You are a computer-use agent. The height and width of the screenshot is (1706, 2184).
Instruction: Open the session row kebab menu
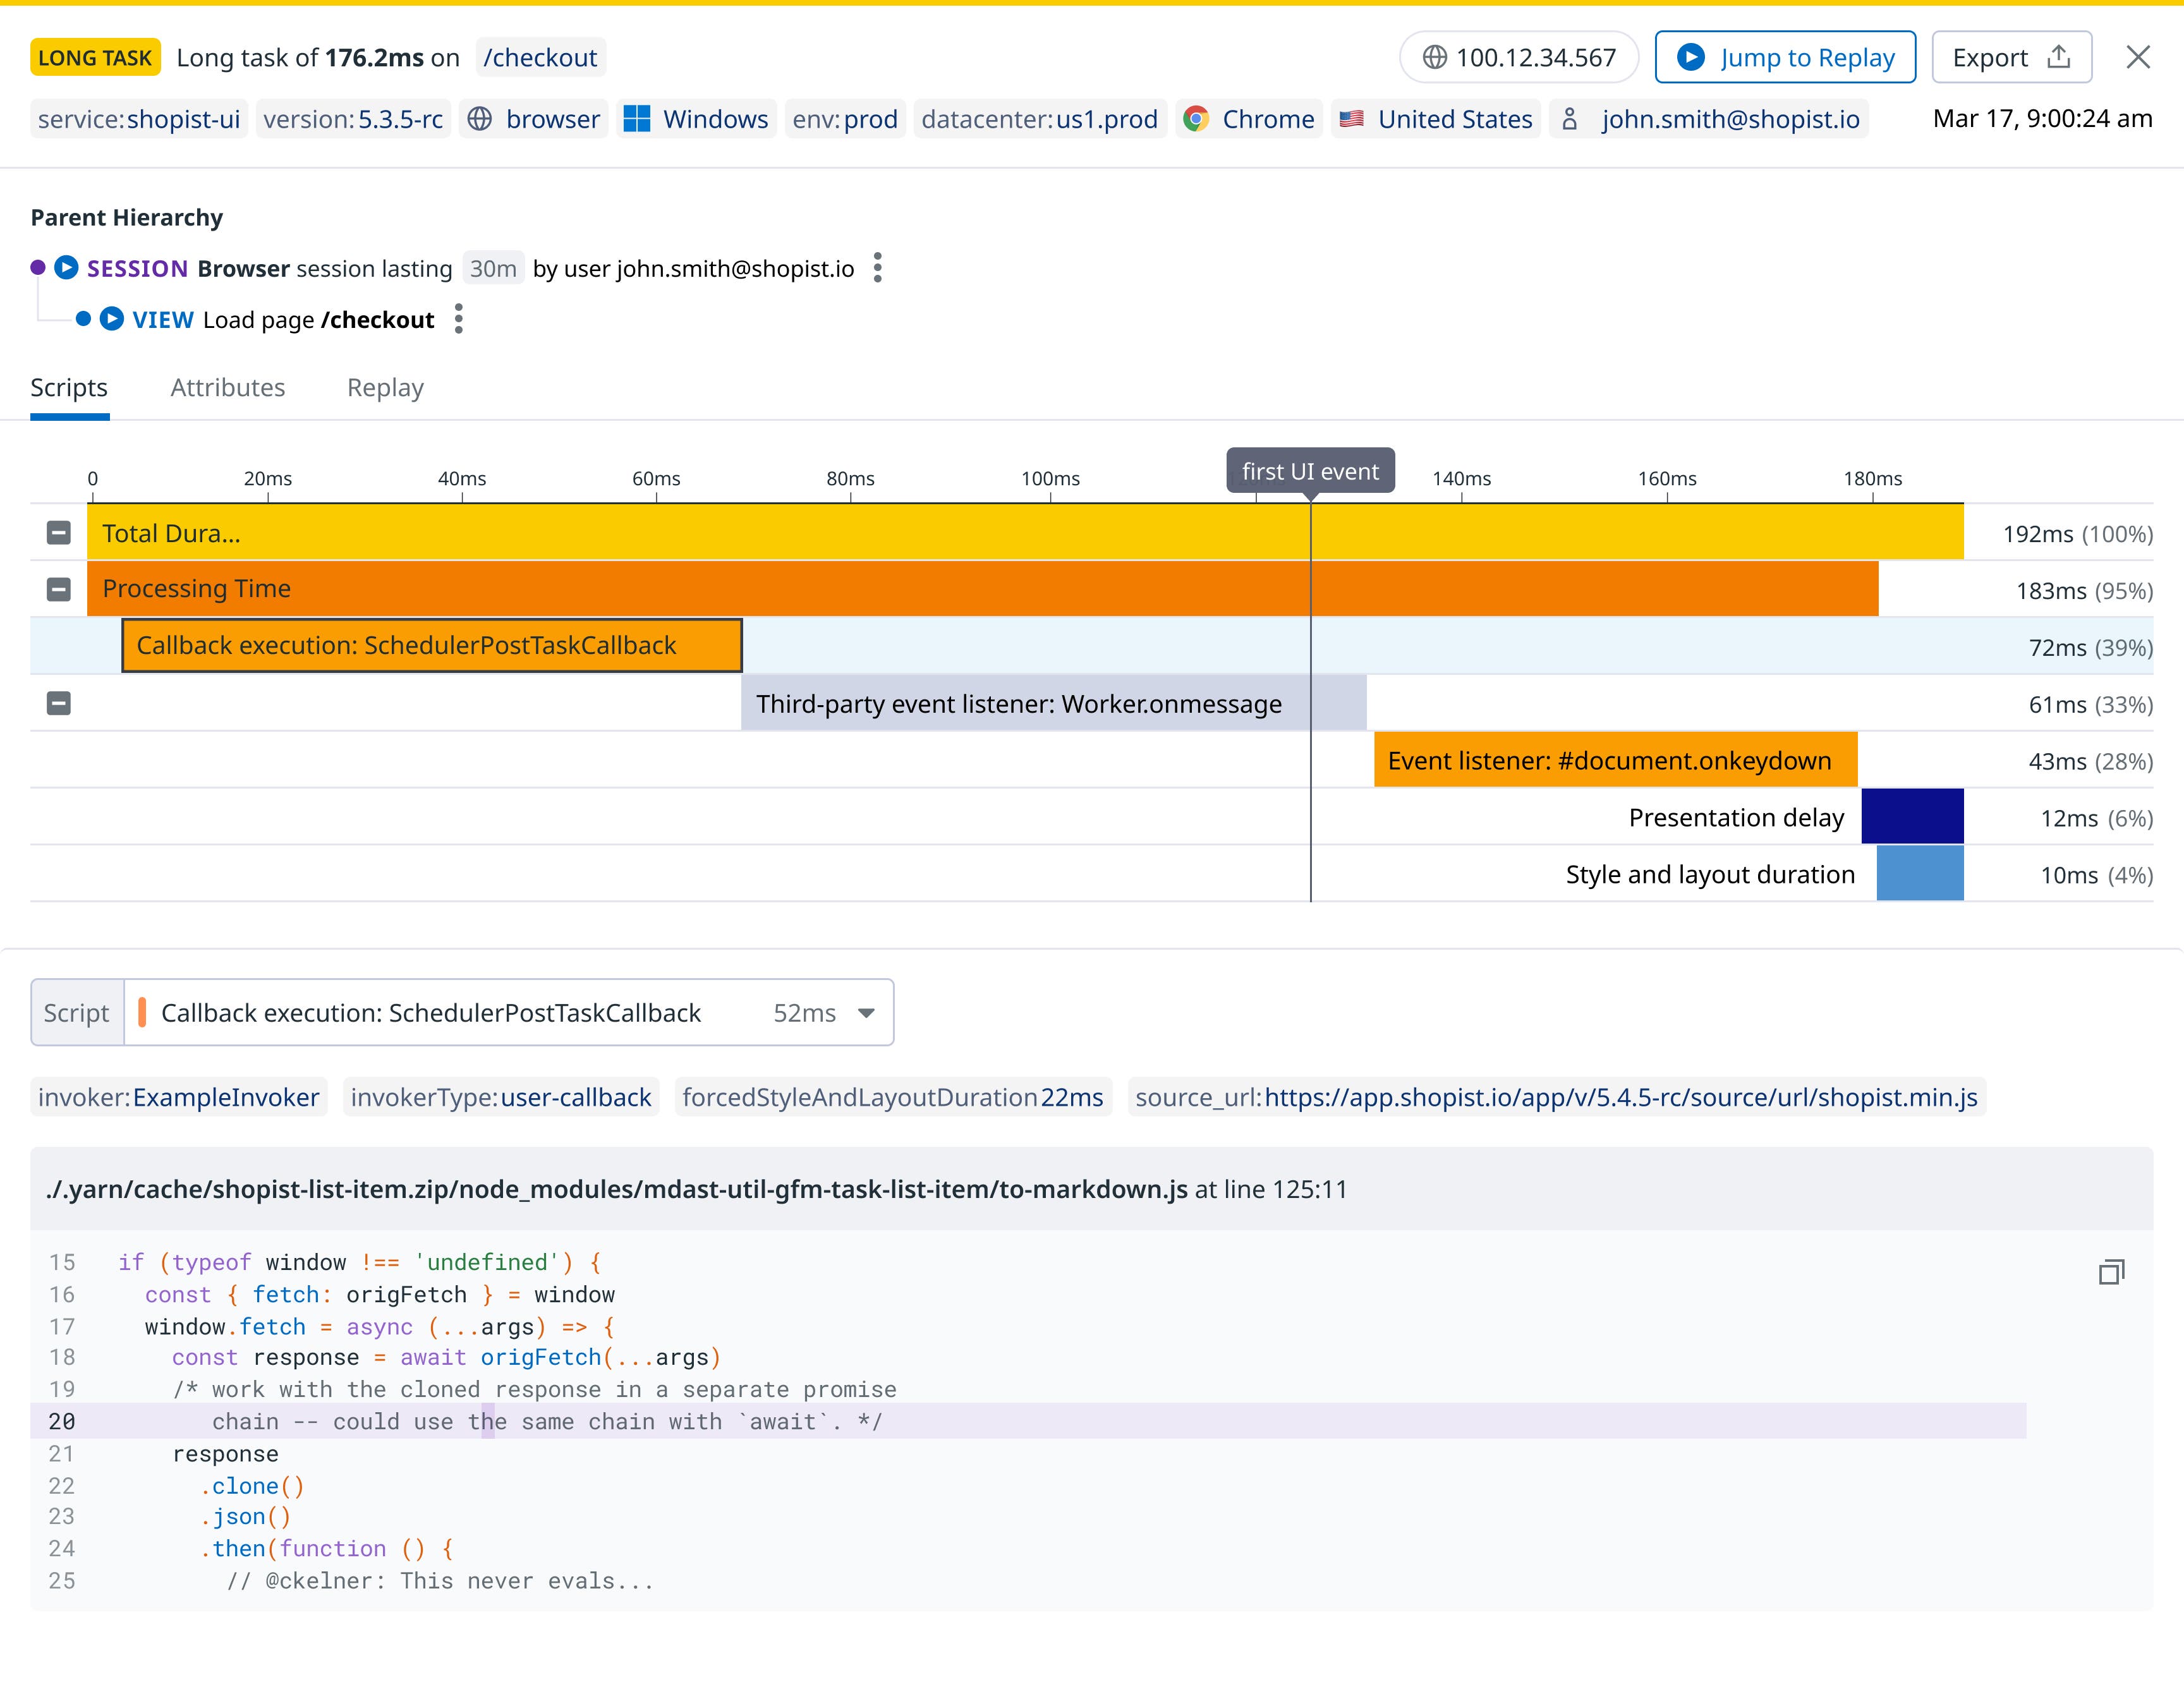pos(877,268)
